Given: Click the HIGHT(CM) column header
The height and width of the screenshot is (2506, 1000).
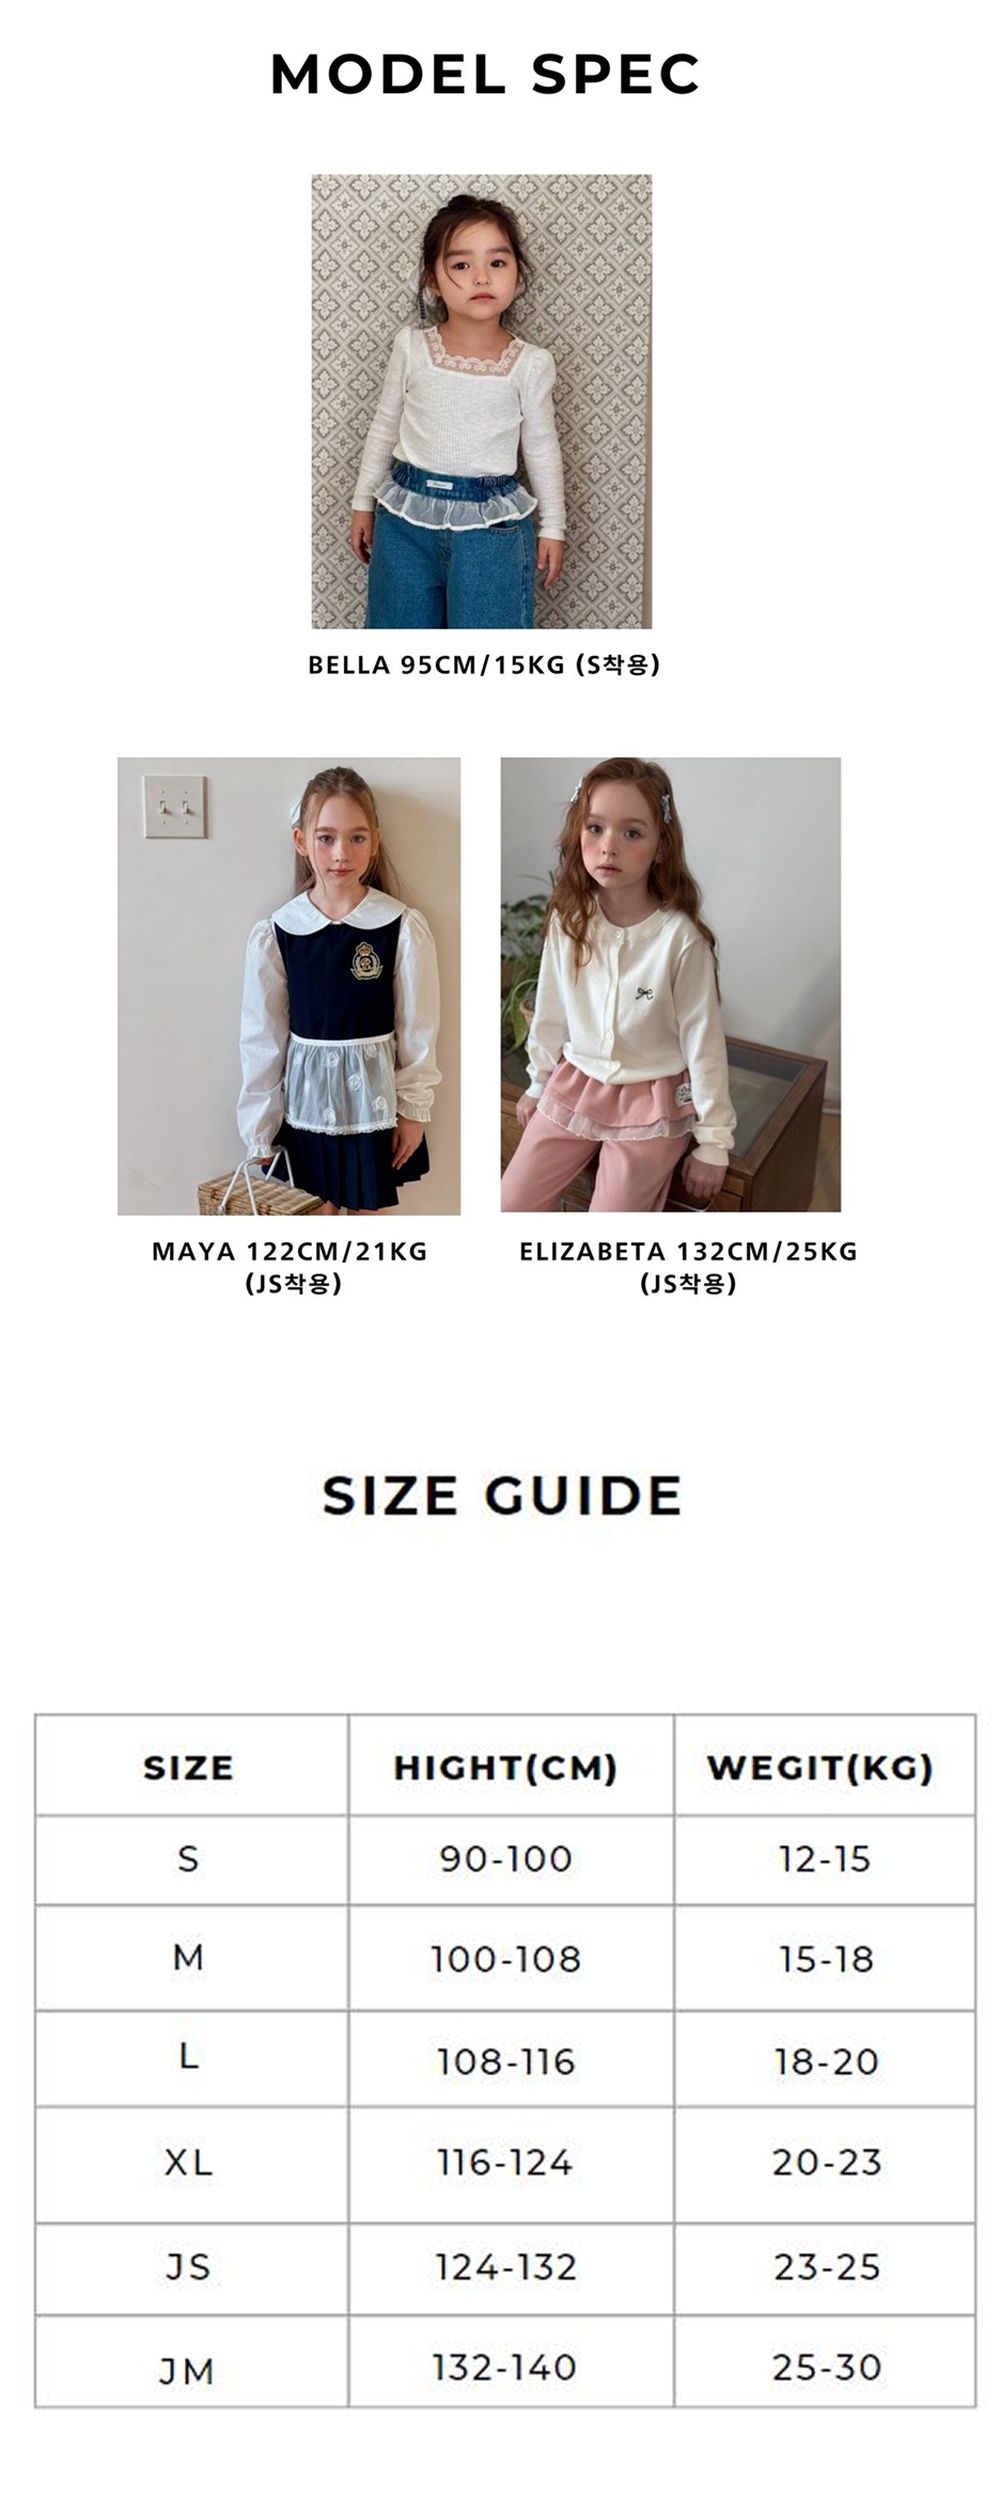Looking at the screenshot, I should pos(506,1767).
